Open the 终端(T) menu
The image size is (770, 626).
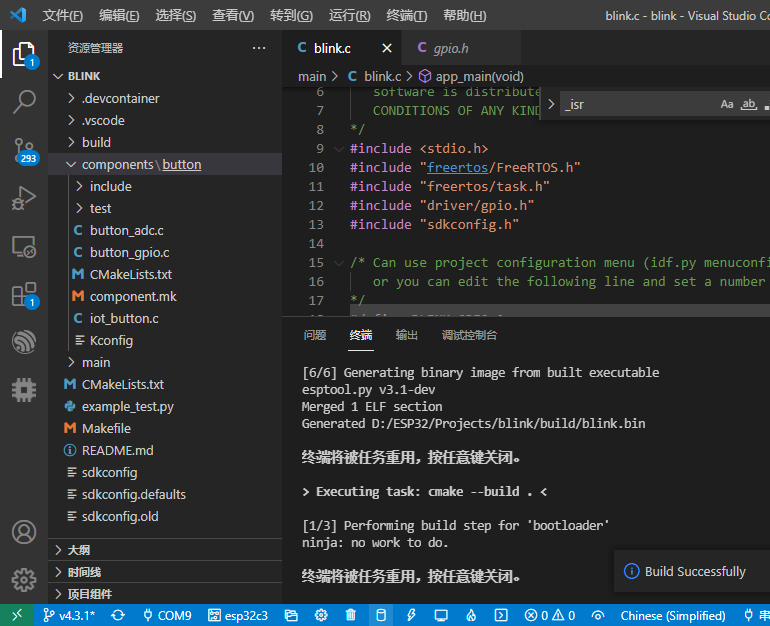[x=407, y=16]
